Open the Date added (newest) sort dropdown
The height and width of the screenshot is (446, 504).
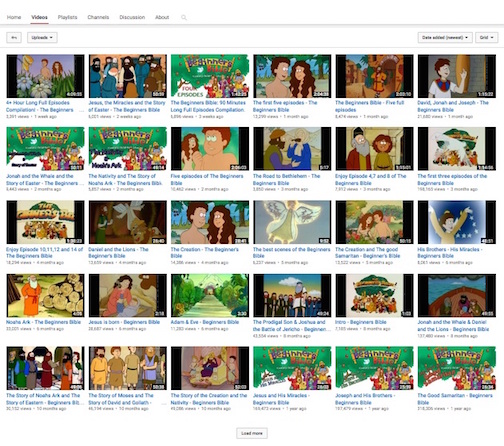[445, 38]
